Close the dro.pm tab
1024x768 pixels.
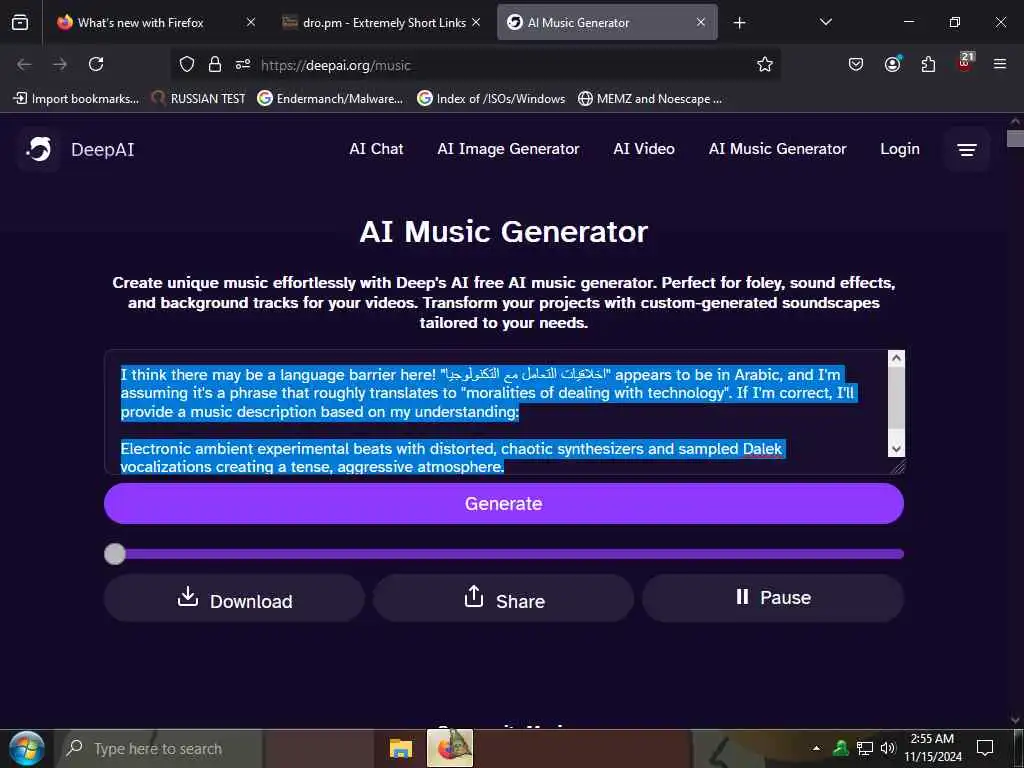[x=476, y=22]
